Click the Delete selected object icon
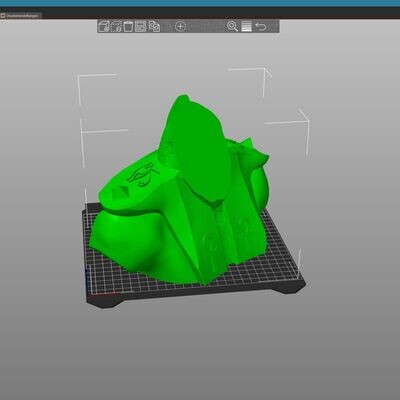The image size is (400, 400). [116, 26]
